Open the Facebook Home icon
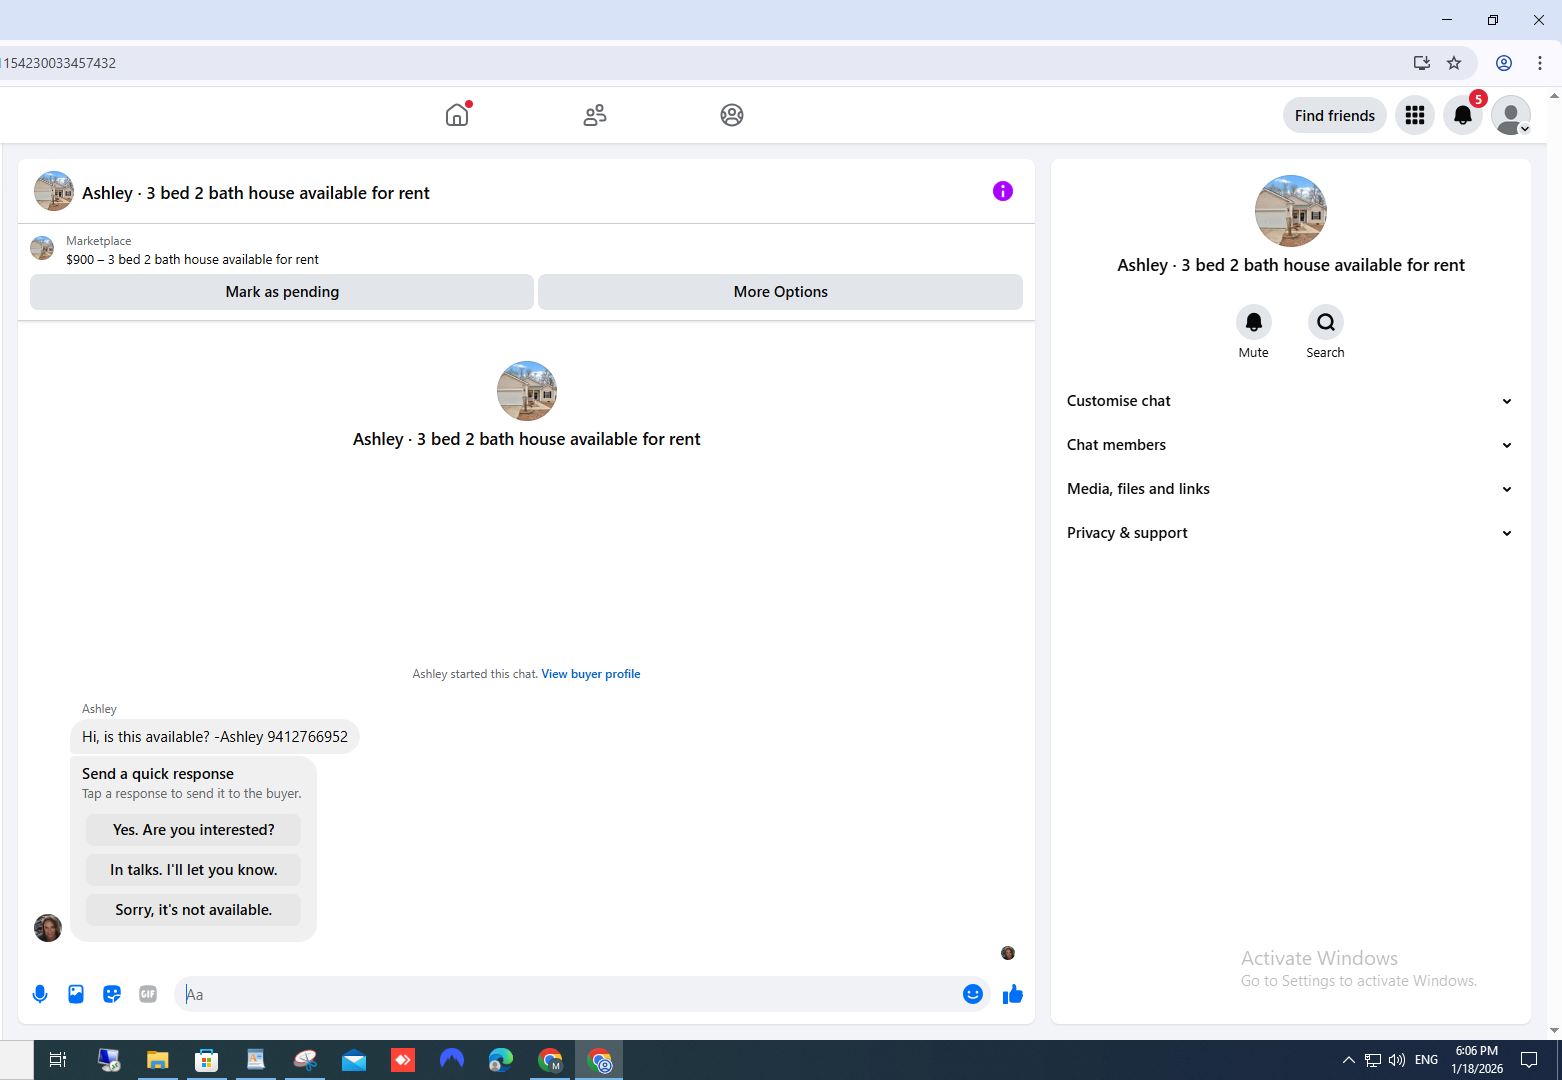1562x1080 pixels. pos(457,115)
